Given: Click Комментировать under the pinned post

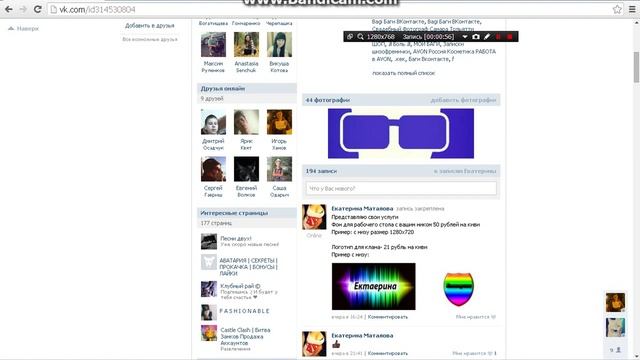Looking at the screenshot, I should (x=388, y=317).
